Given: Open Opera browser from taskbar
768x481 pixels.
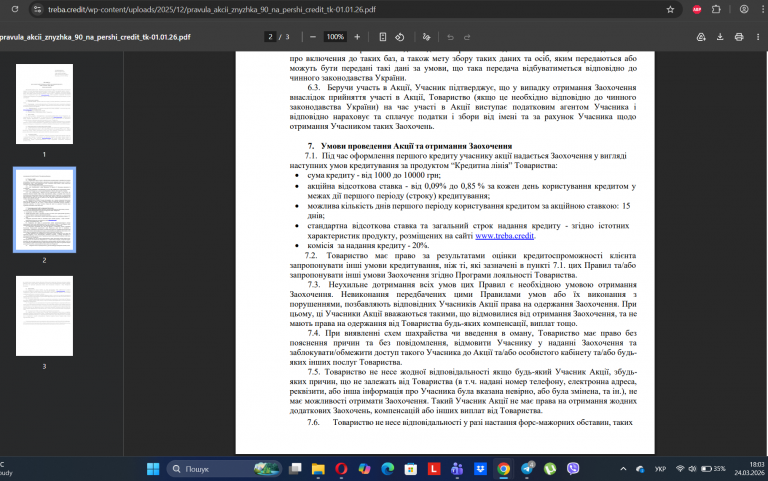Looking at the screenshot, I should pyautogui.click(x=341, y=469).
